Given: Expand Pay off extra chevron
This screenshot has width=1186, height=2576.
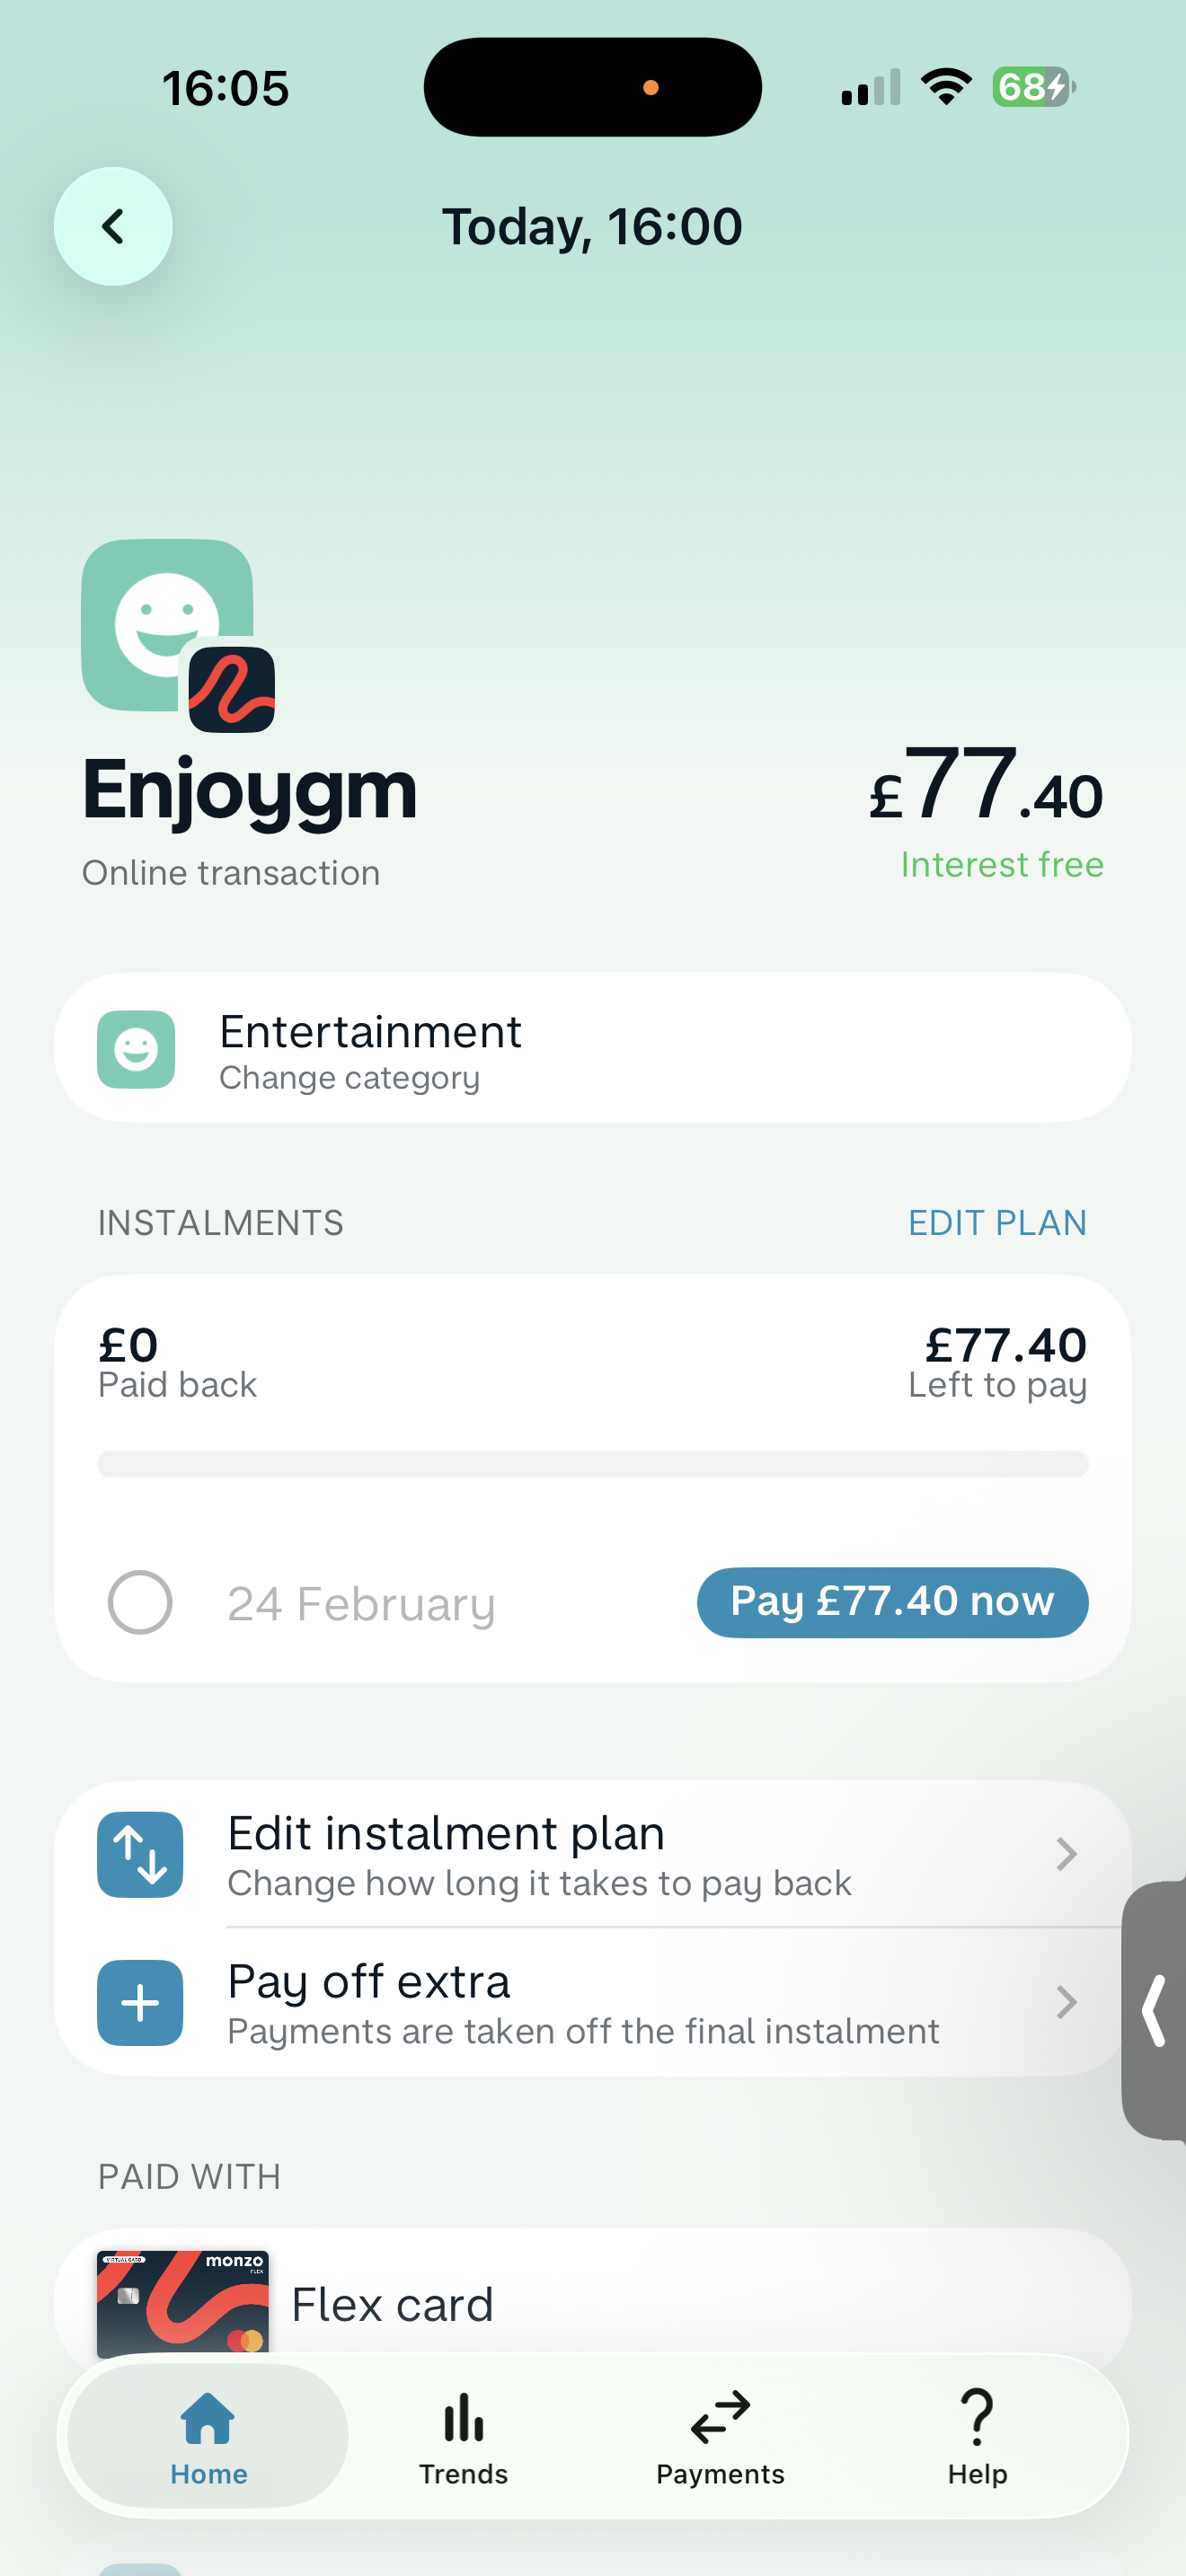Looking at the screenshot, I should coord(1067,2003).
